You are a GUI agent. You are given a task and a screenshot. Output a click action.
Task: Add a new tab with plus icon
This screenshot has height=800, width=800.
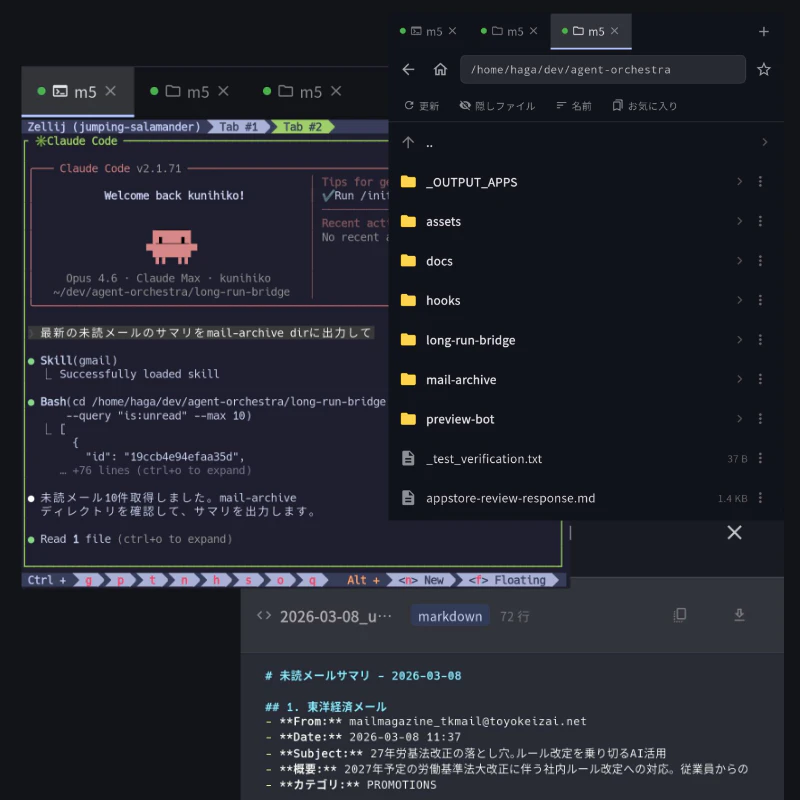coord(763,32)
